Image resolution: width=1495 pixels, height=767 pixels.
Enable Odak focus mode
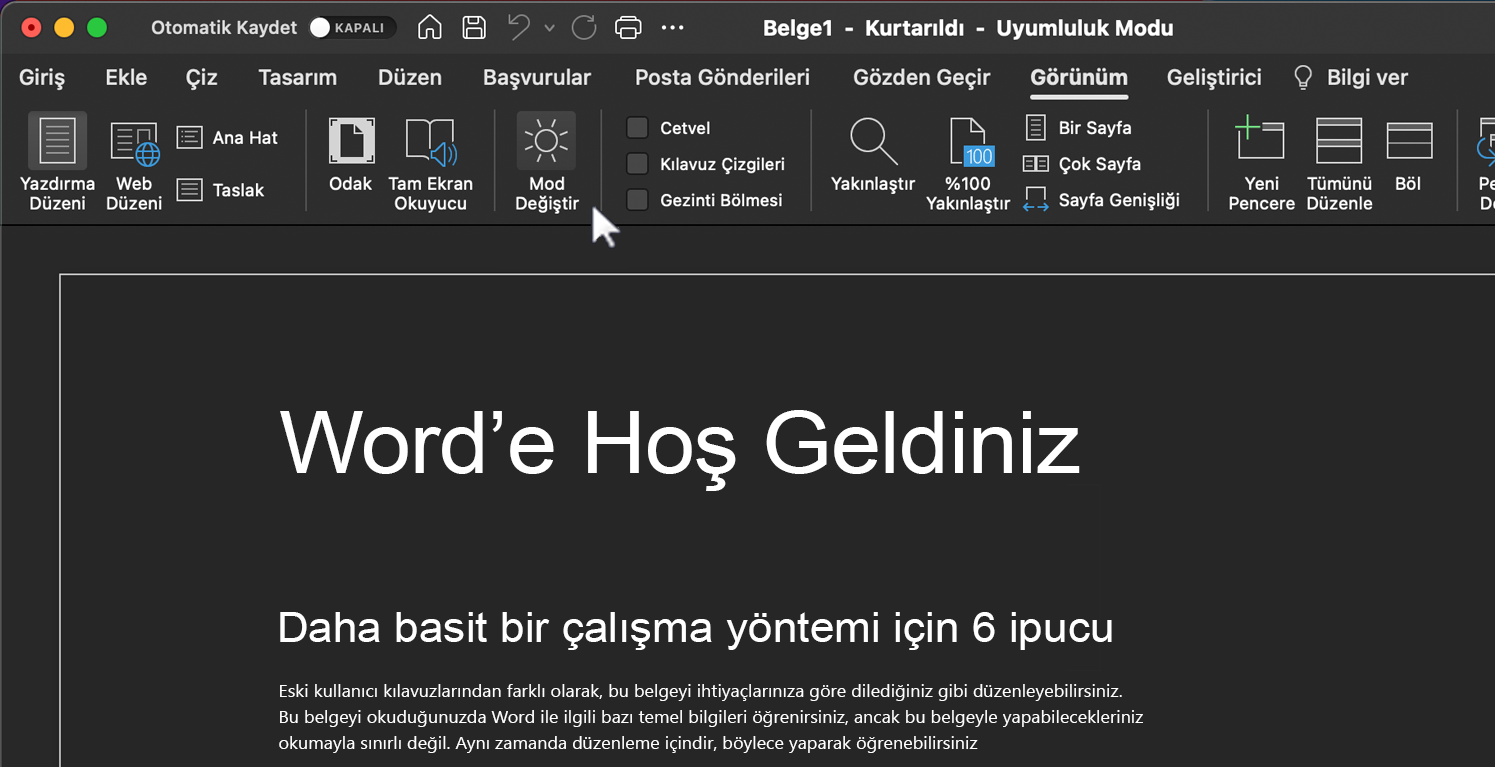pyautogui.click(x=351, y=154)
